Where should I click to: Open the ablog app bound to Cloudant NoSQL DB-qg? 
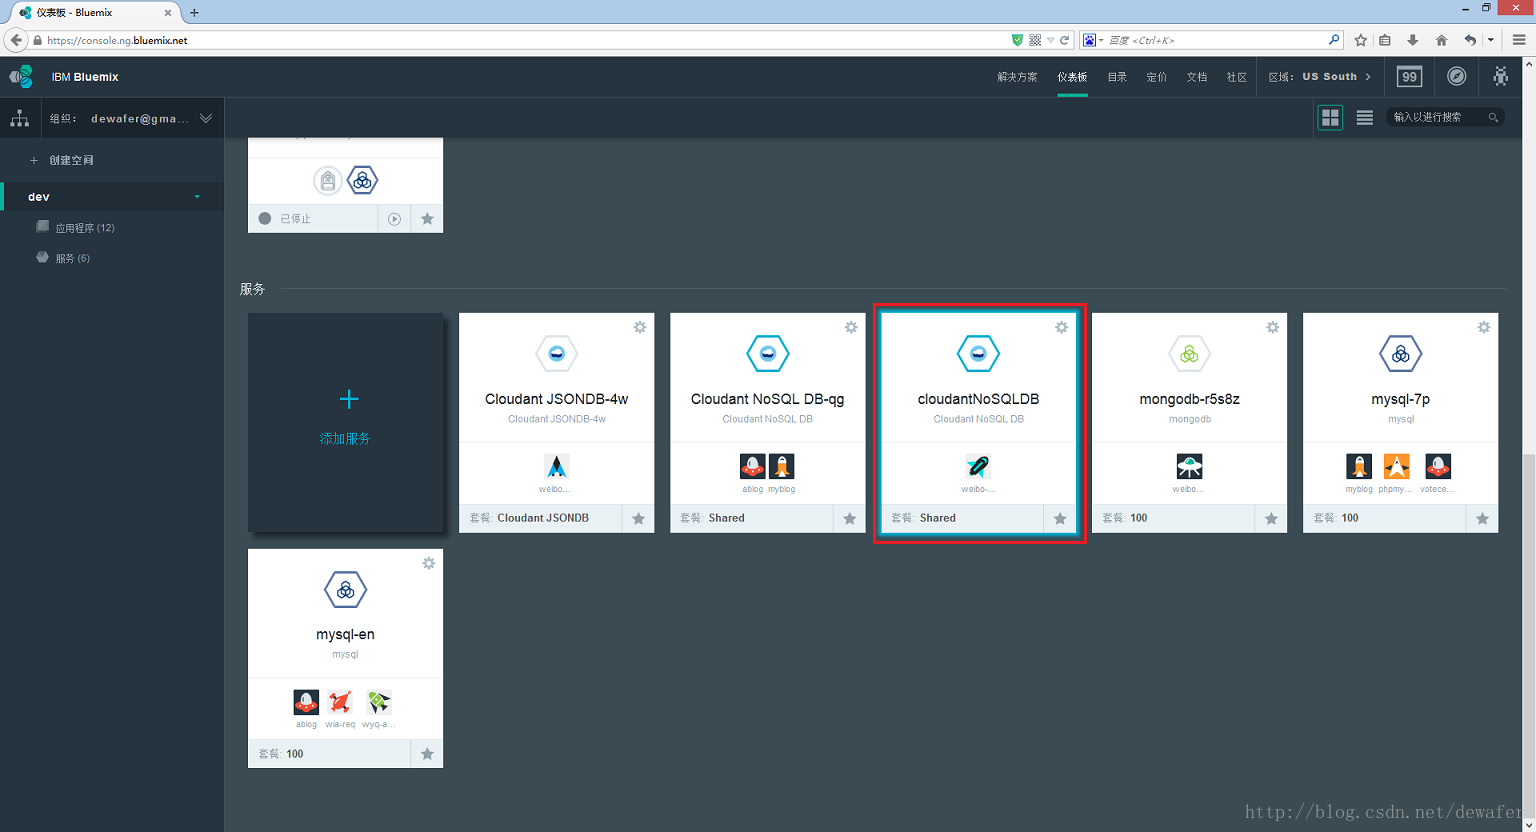[753, 466]
